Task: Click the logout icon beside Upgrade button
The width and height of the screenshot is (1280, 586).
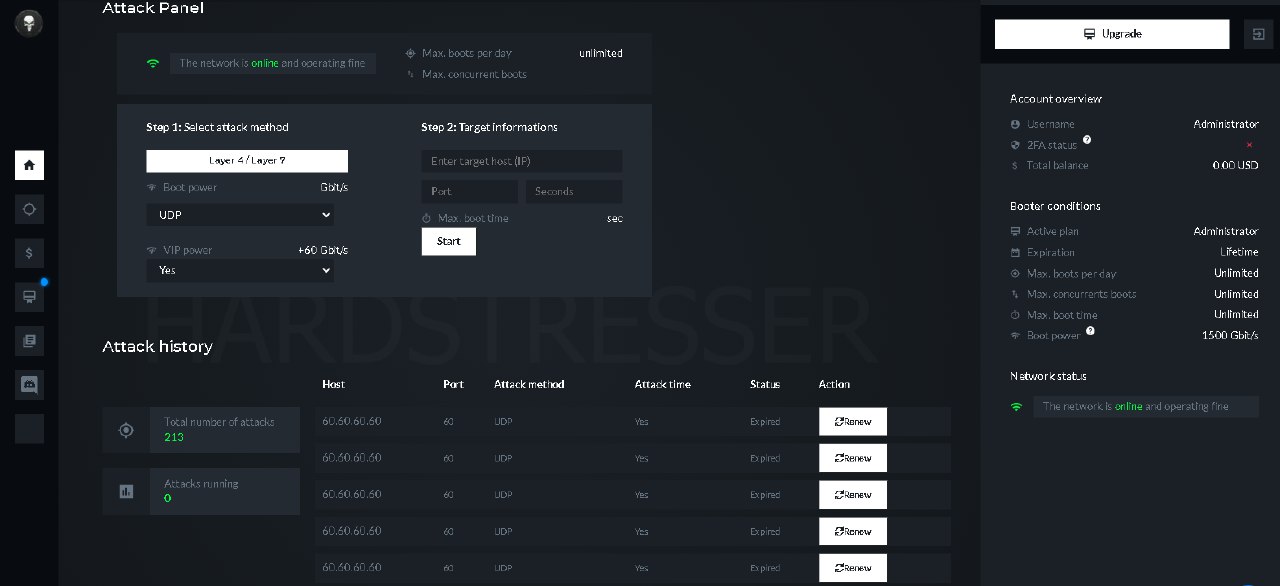Action: (x=1257, y=33)
